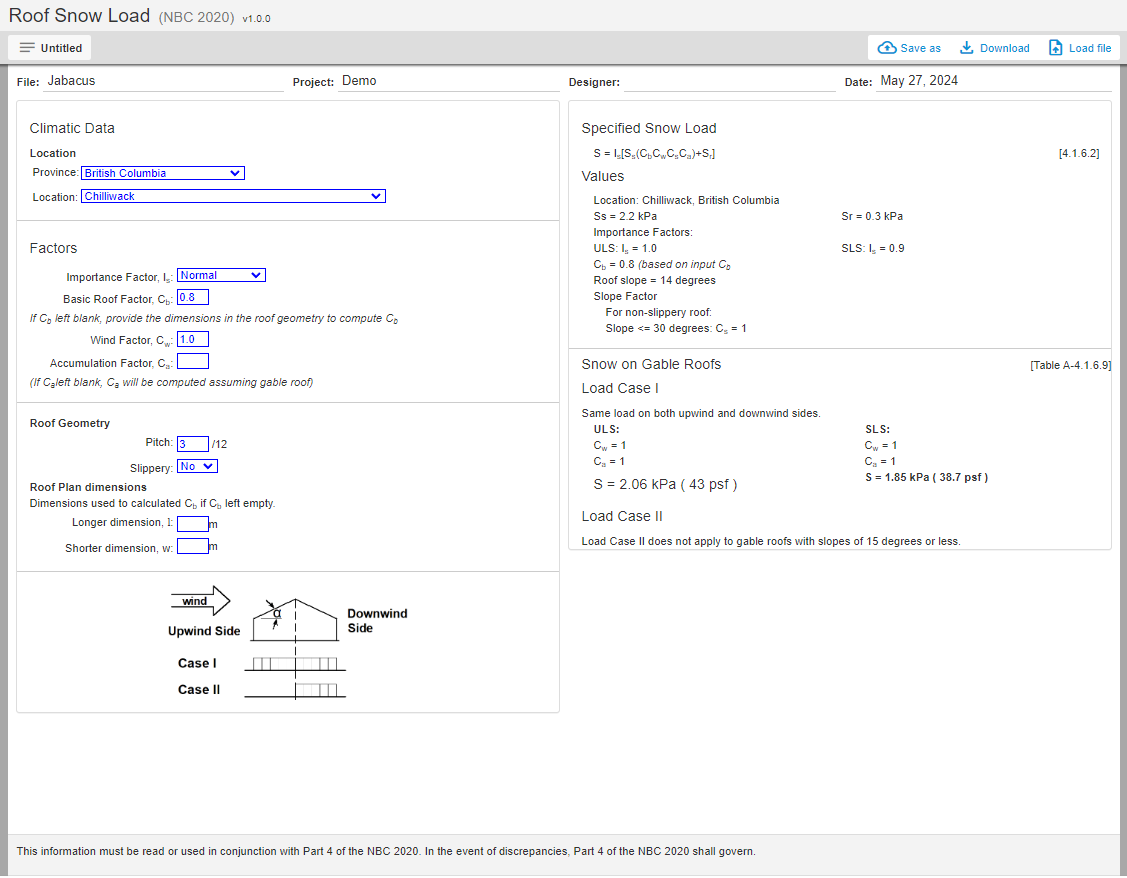Click the 'Ss = 2.2 kPa' value
The width and height of the screenshot is (1127, 878).
pyautogui.click(x=625, y=216)
